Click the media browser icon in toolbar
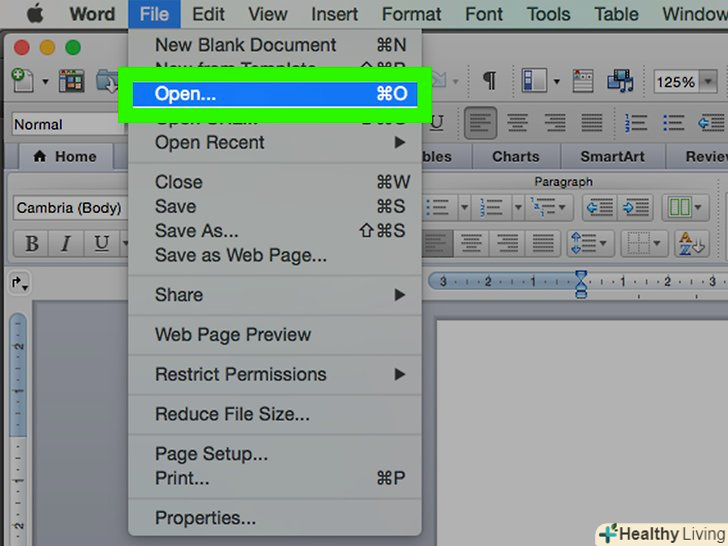Image resolution: width=728 pixels, height=546 pixels. (x=621, y=81)
